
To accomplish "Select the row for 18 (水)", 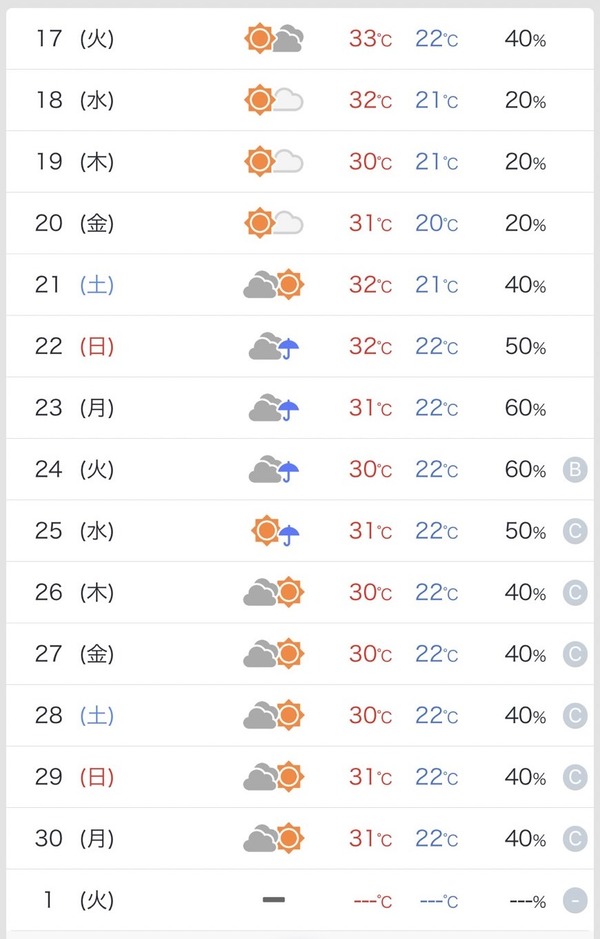I will (300, 100).
